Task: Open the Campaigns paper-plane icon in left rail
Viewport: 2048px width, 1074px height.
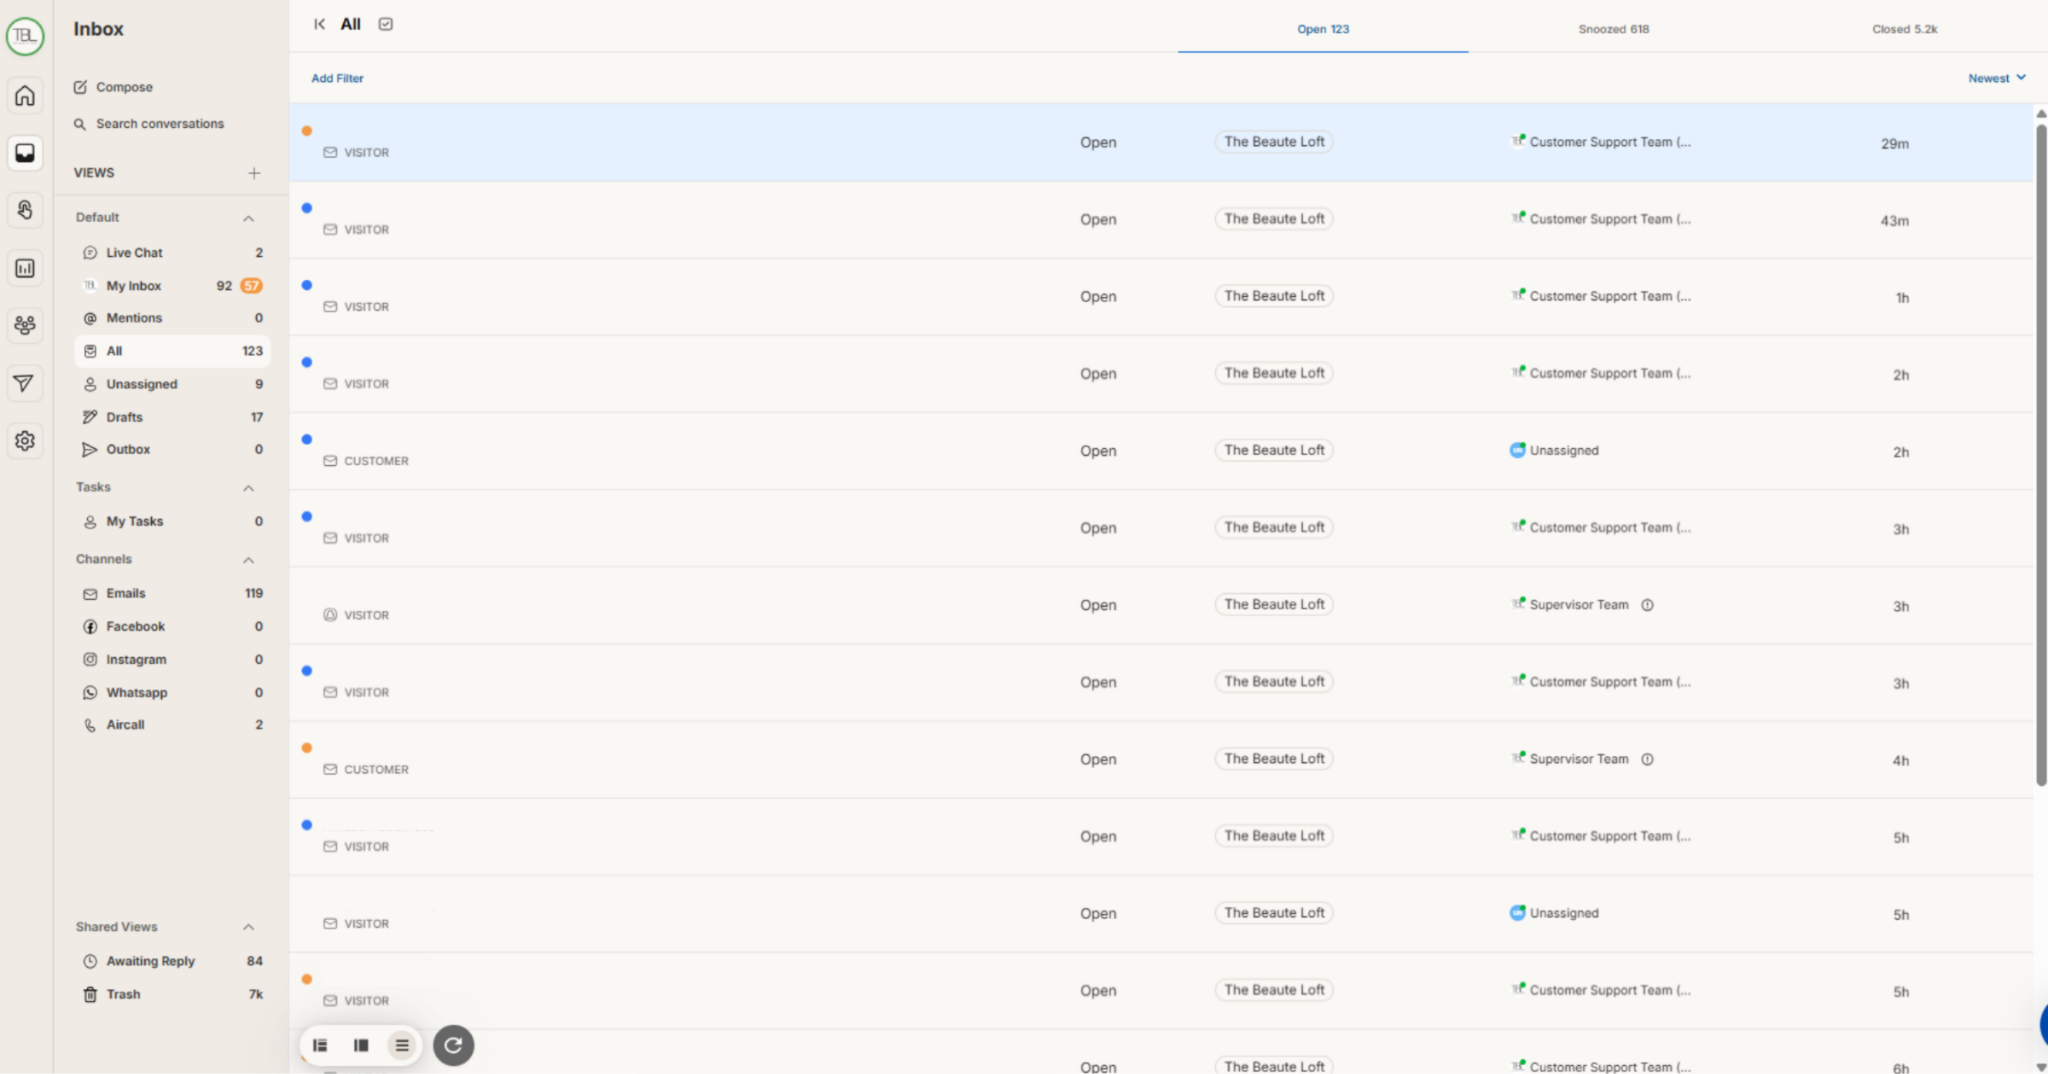Action: click(x=25, y=383)
